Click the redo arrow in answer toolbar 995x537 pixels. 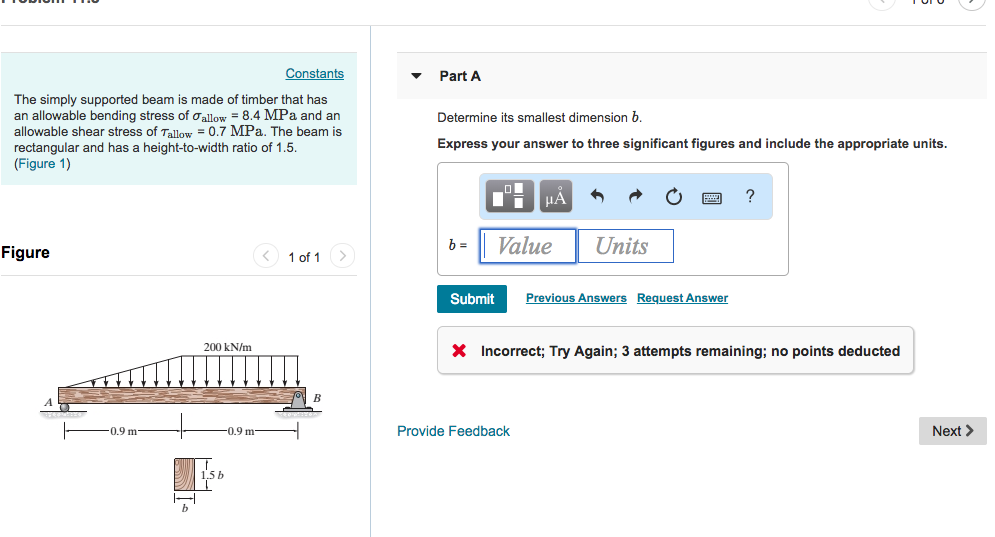635,197
